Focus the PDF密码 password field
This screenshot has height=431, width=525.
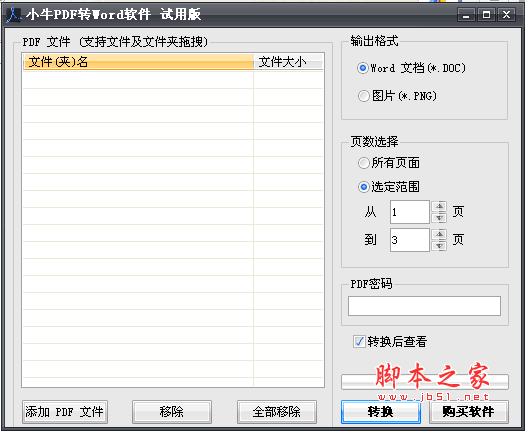pos(425,306)
